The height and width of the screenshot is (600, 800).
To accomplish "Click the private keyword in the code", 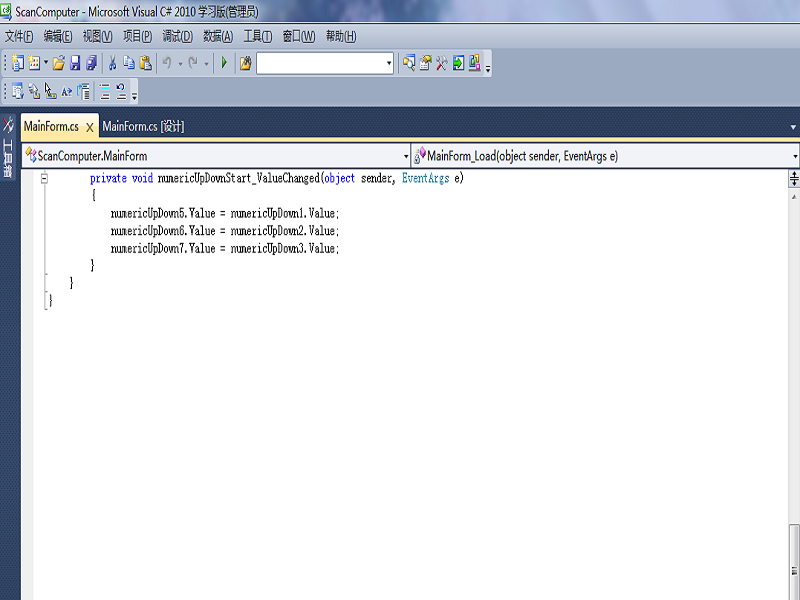I will (x=108, y=178).
